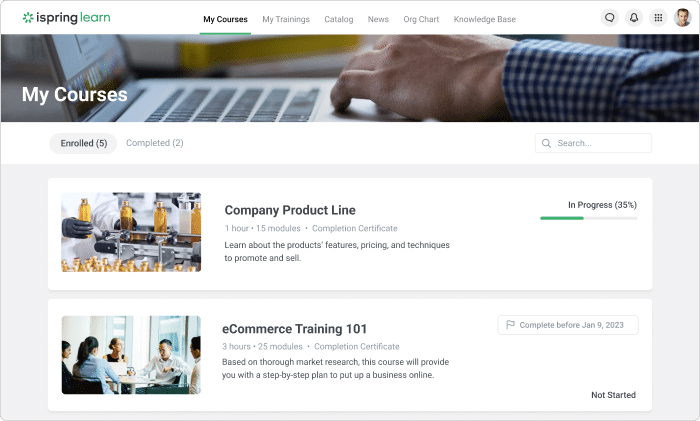Open the eCommerce Training 101 course title

(294, 329)
